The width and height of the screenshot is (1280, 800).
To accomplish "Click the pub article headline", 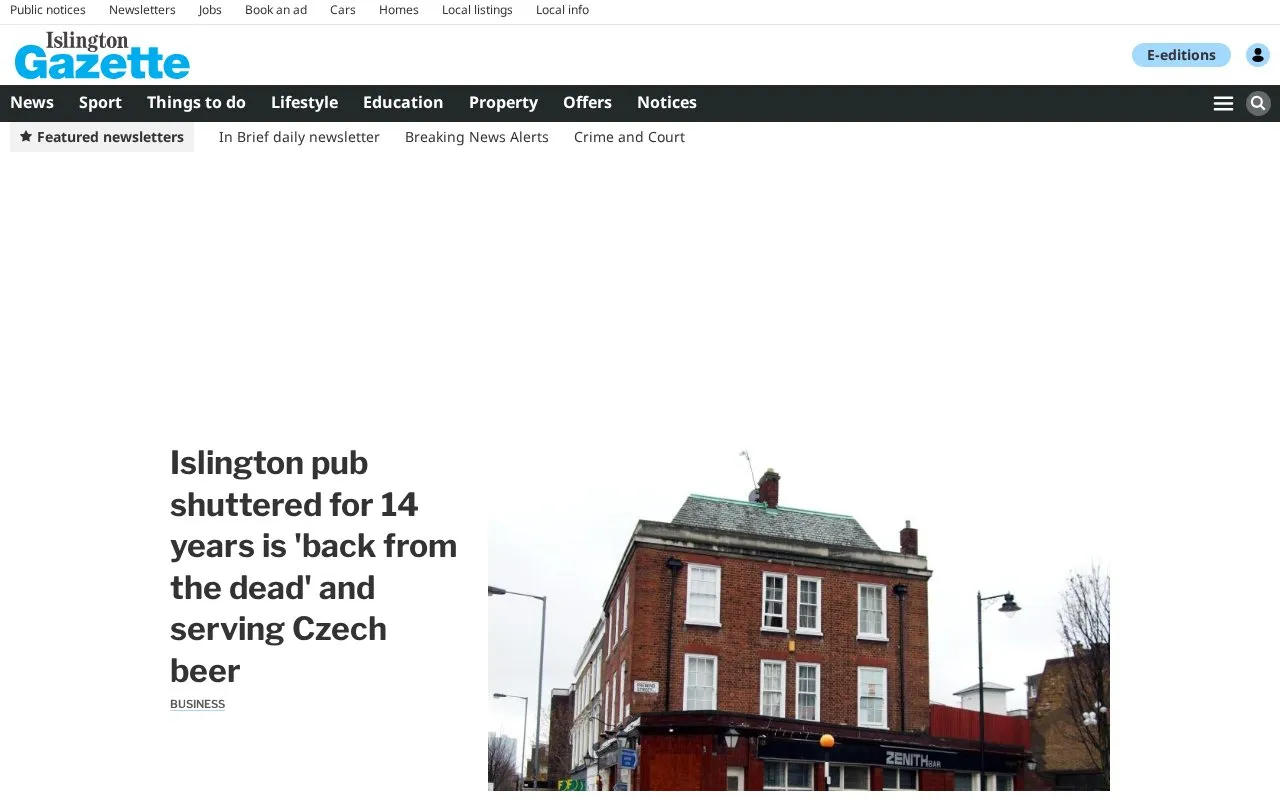I will (313, 566).
